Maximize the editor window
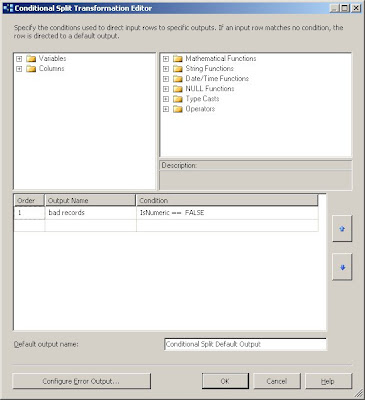Screen dimensions: 365x400 point(345,8)
